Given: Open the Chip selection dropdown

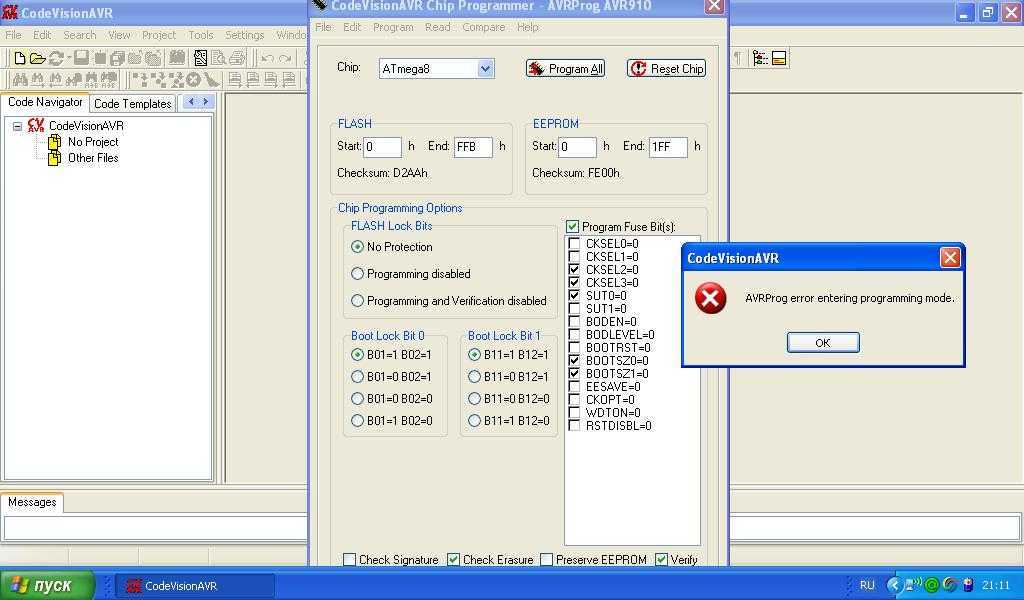Looking at the screenshot, I should (485, 69).
